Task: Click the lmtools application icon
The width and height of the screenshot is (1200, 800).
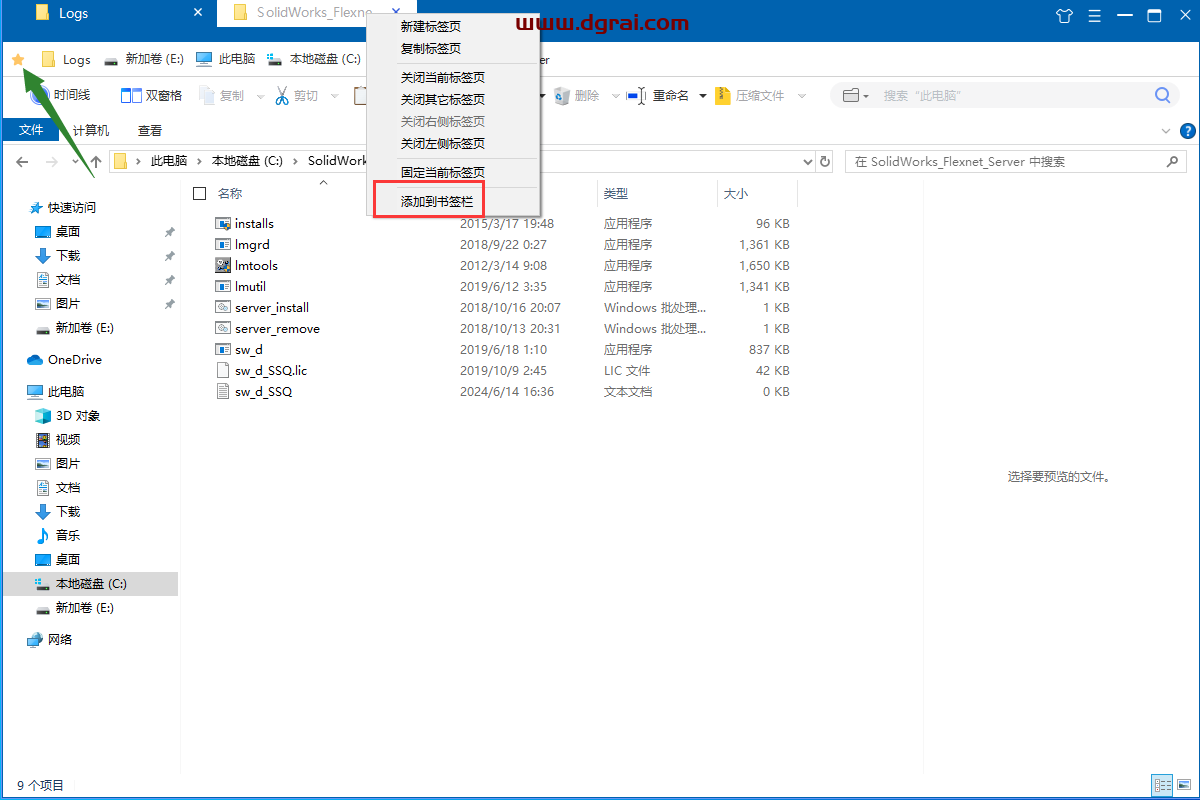Action: [x=224, y=265]
